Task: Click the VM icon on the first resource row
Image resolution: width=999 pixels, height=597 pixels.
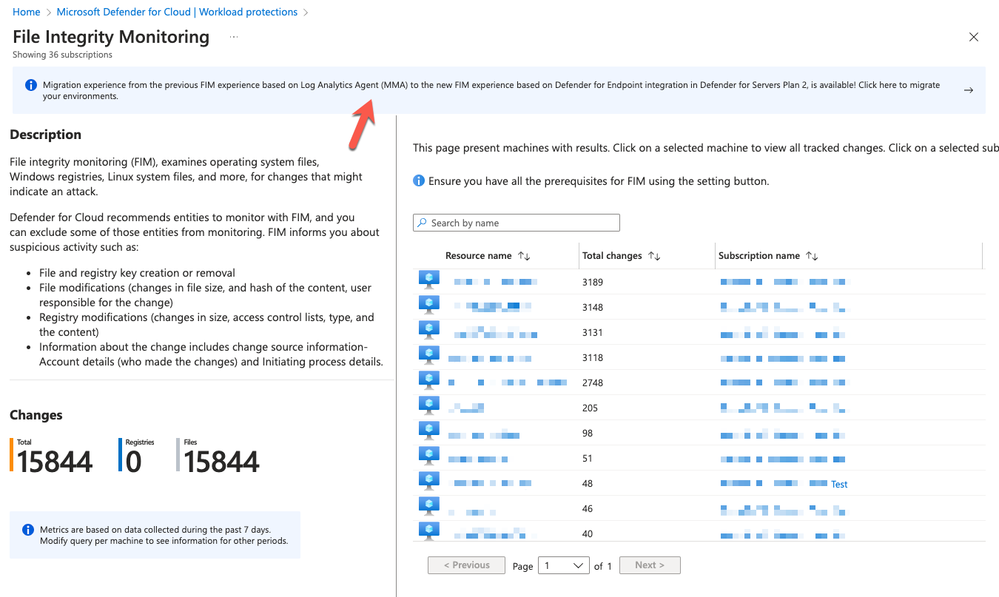Action: [428, 278]
